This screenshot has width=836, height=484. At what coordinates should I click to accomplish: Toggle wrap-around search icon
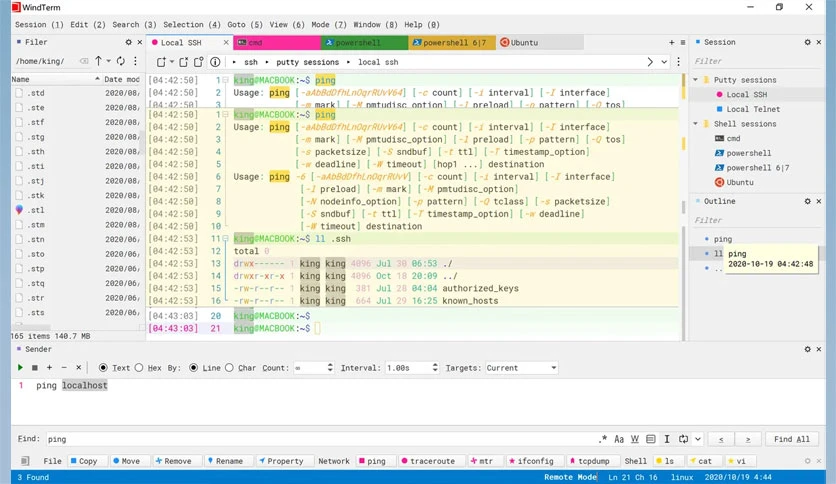(684, 439)
